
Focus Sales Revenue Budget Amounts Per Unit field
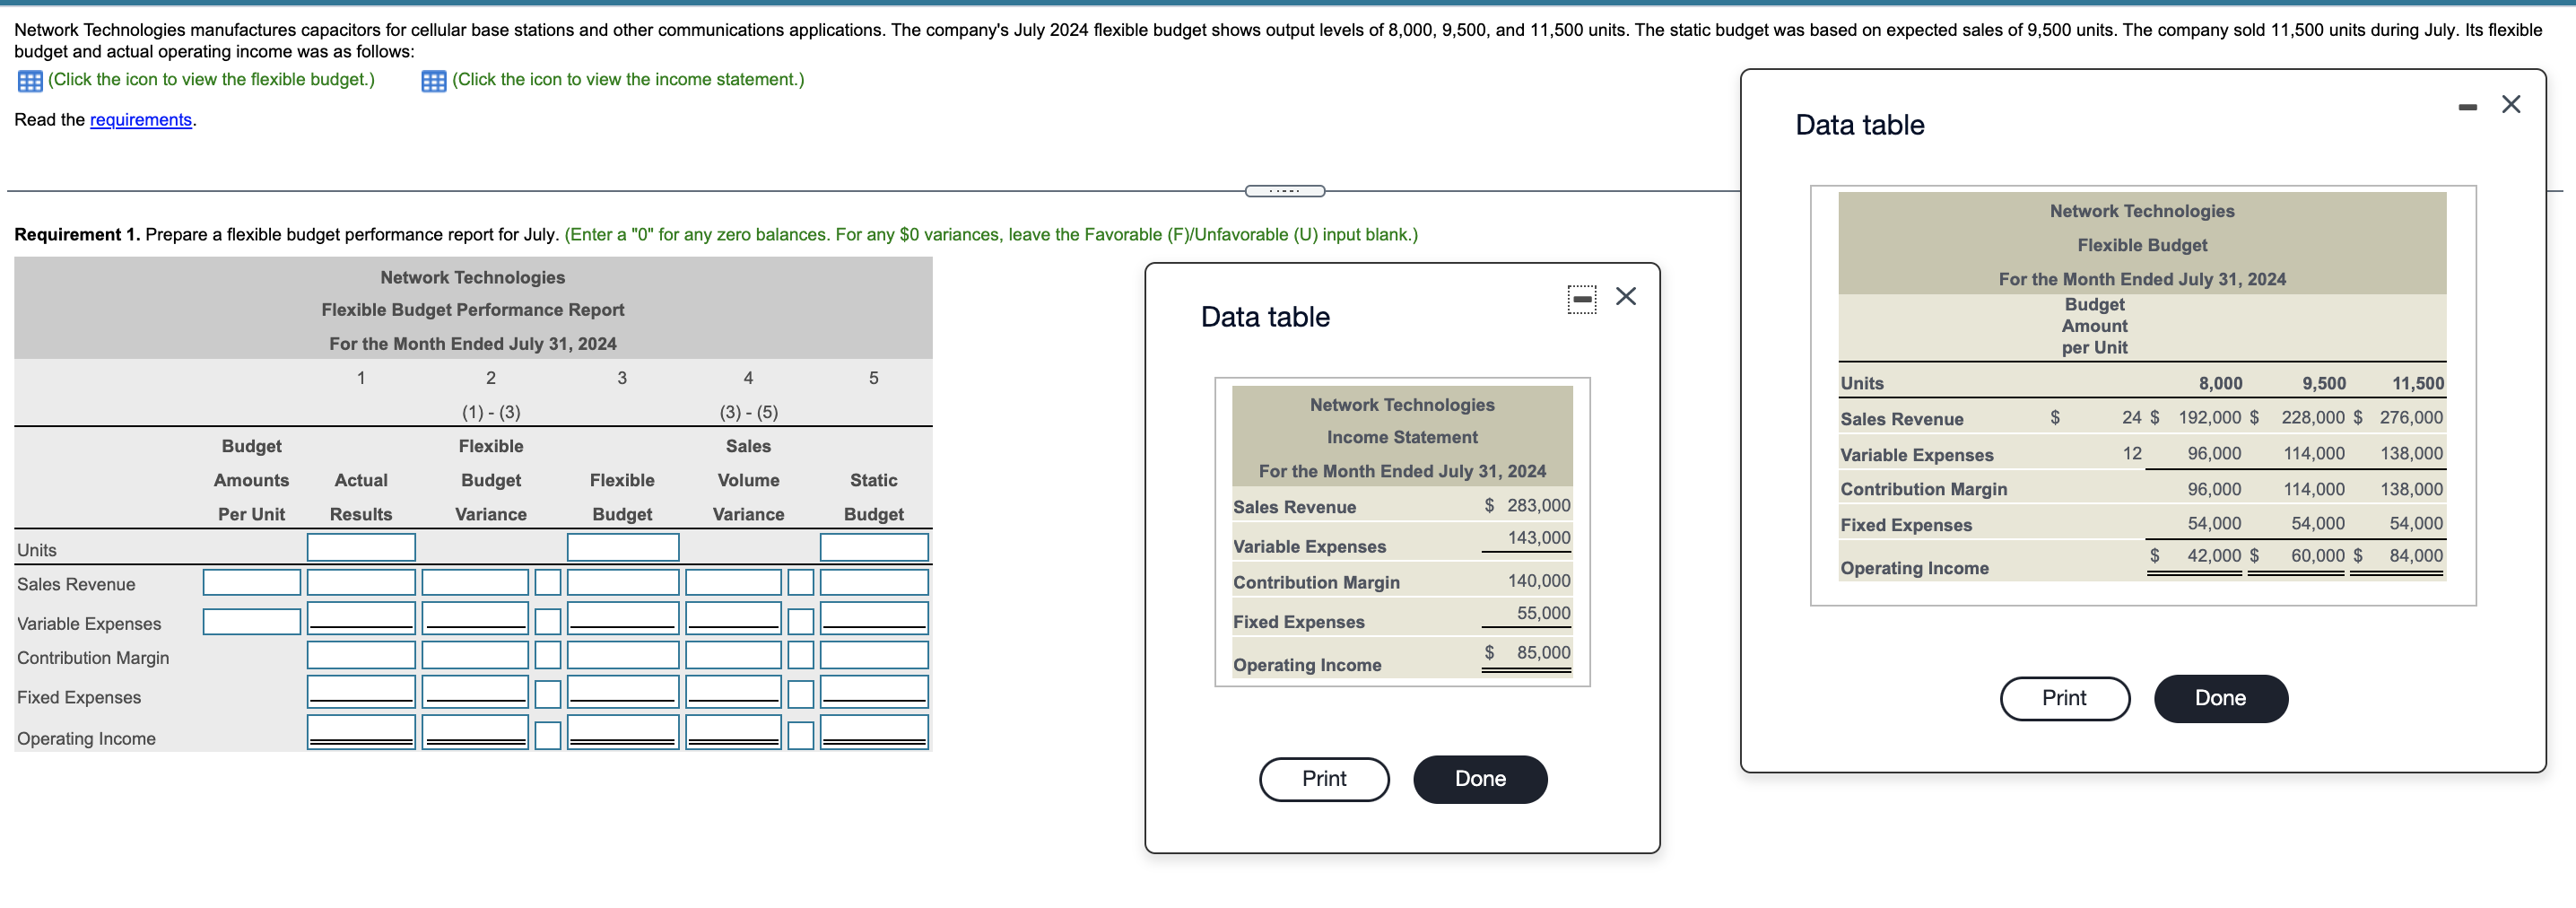(252, 583)
